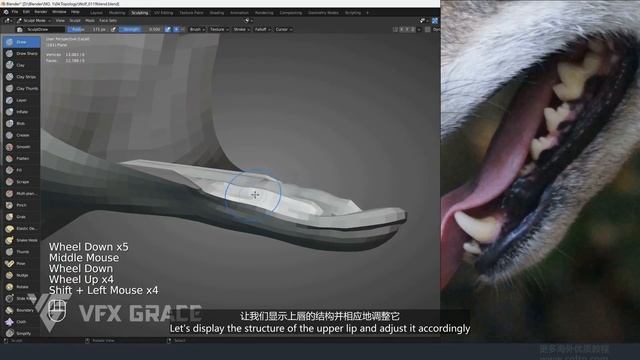Add a new workspace with plus tab

pos(367,13)
